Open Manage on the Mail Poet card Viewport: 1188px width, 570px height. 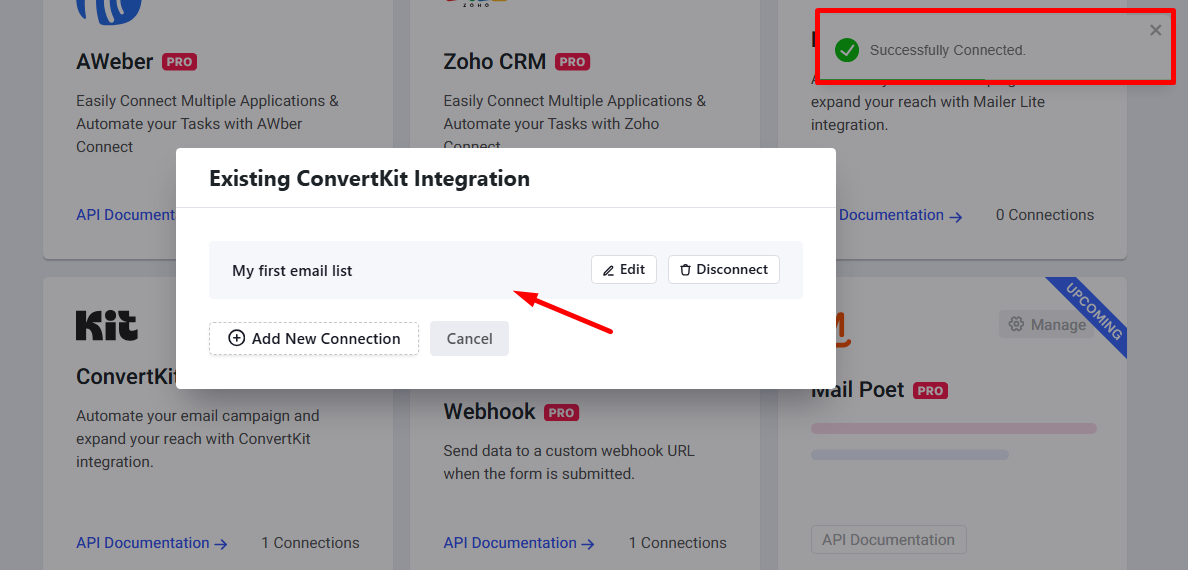[1047, 324]
